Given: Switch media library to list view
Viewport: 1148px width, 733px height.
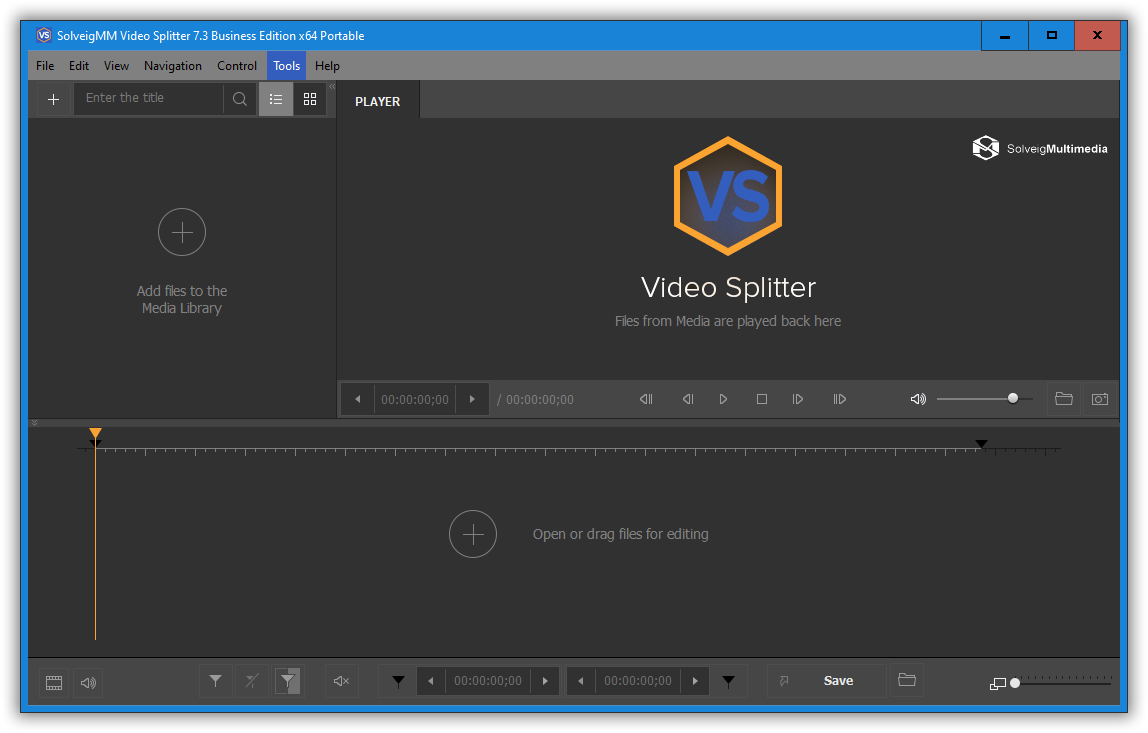Looking at the screenshot, I should (276, 99).
